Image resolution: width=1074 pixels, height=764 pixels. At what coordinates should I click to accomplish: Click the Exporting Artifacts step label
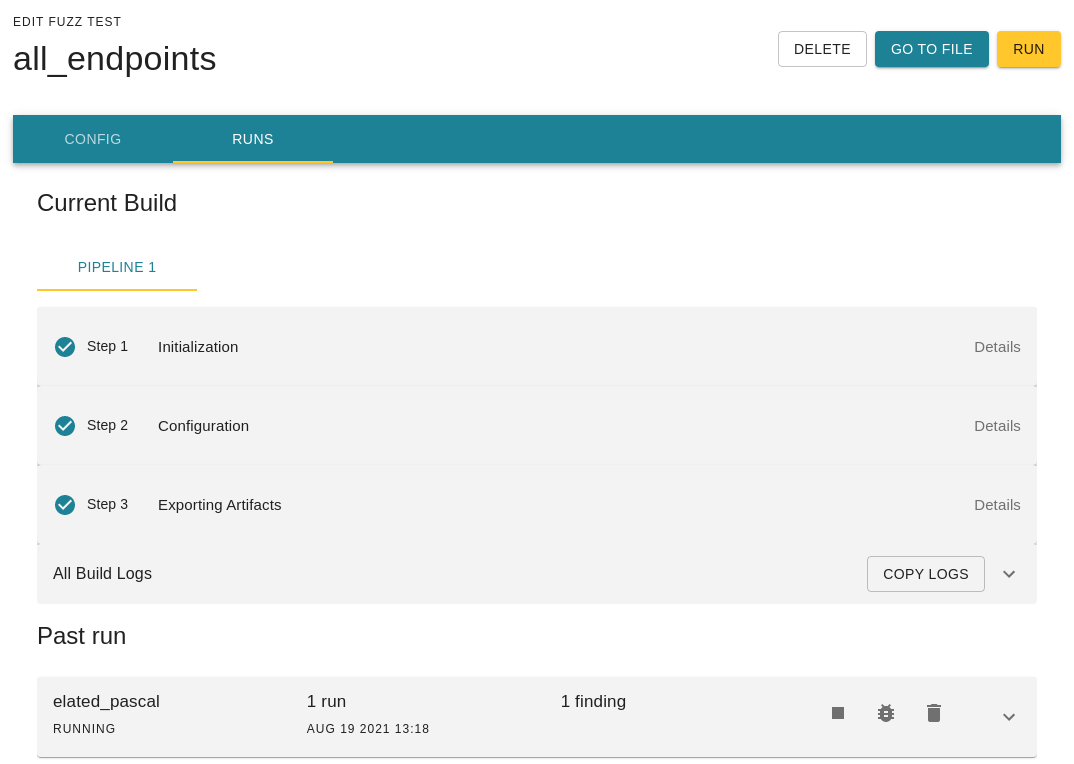click(x=219, y=504)
